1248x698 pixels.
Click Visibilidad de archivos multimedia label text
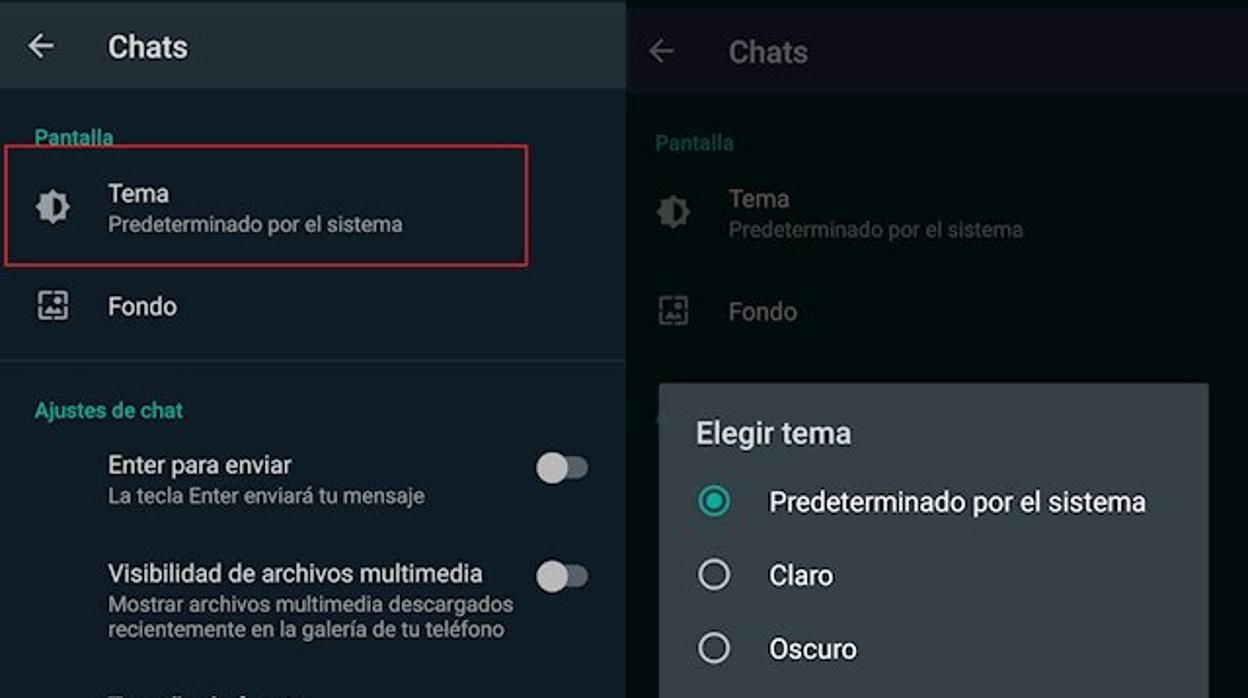coord(295,574)
